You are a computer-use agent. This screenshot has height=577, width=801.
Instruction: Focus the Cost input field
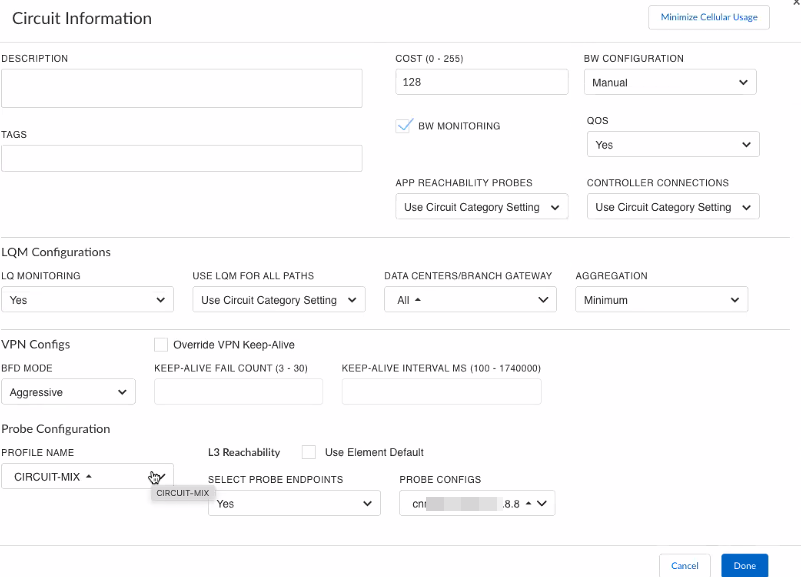[482, 82]
